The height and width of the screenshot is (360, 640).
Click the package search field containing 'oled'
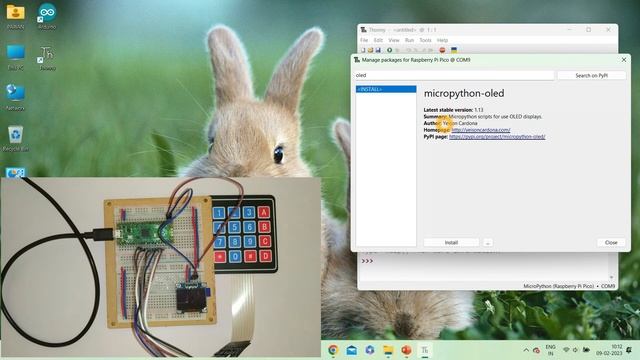tap(454, 75)
